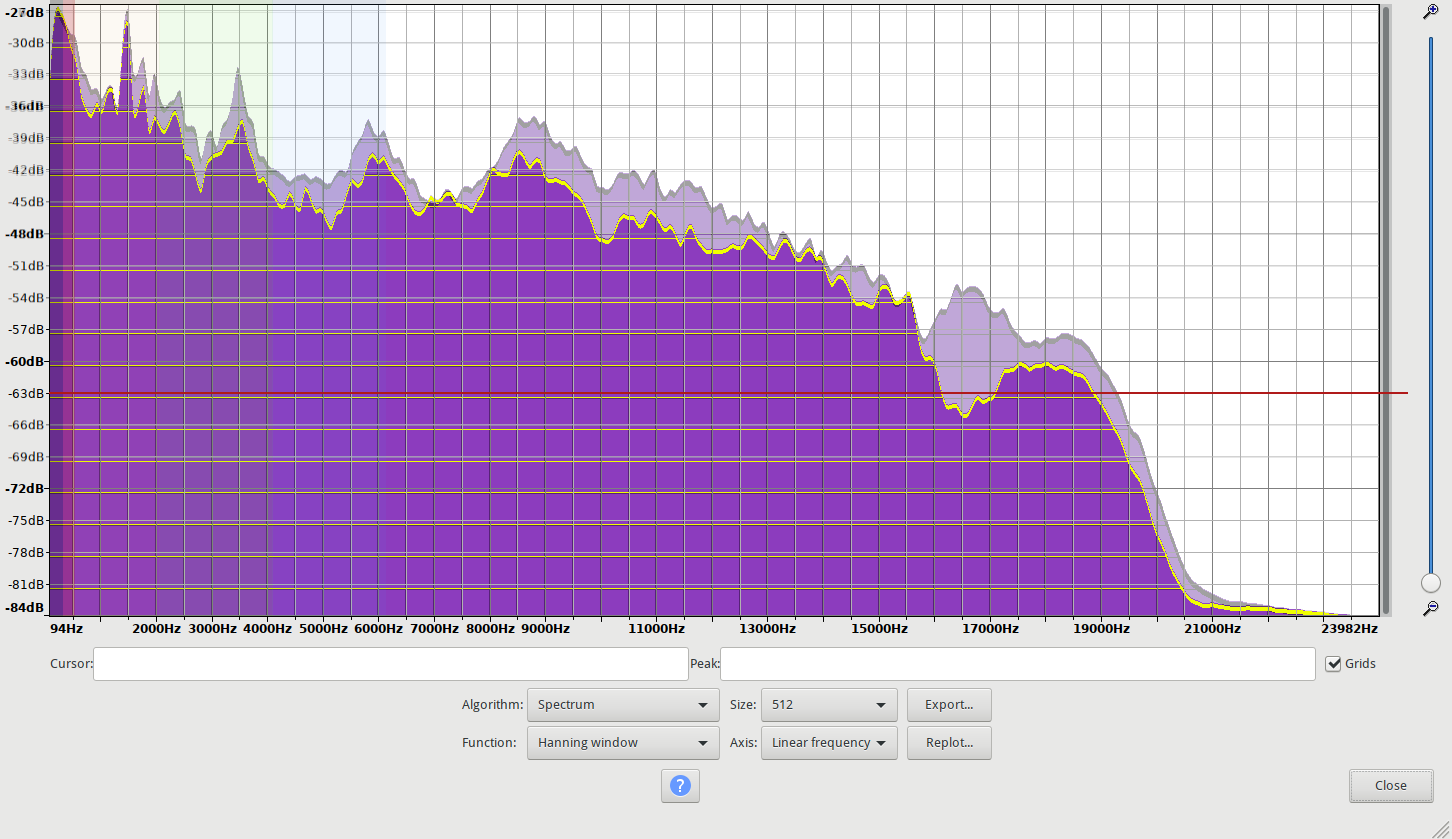The width and height of the screenshot is (1452, 839).
Task: Click the 11000Hz label on the frequency axis
Action: 657,629
